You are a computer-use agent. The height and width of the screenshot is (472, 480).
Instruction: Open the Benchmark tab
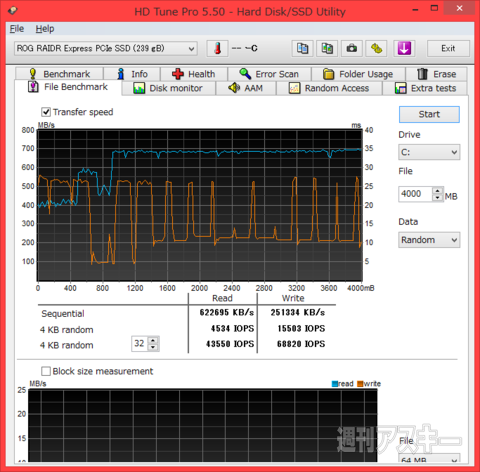(x=60, y=74)
